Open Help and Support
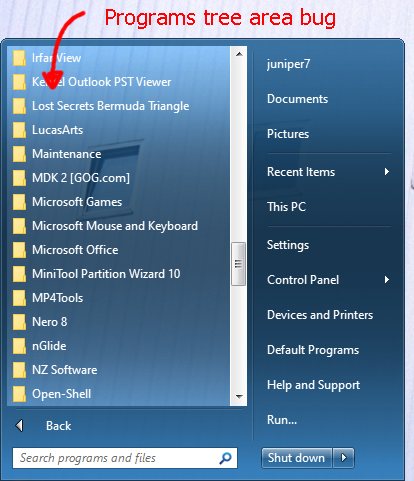This screenshot has height=481, width=414. point(313,385)
